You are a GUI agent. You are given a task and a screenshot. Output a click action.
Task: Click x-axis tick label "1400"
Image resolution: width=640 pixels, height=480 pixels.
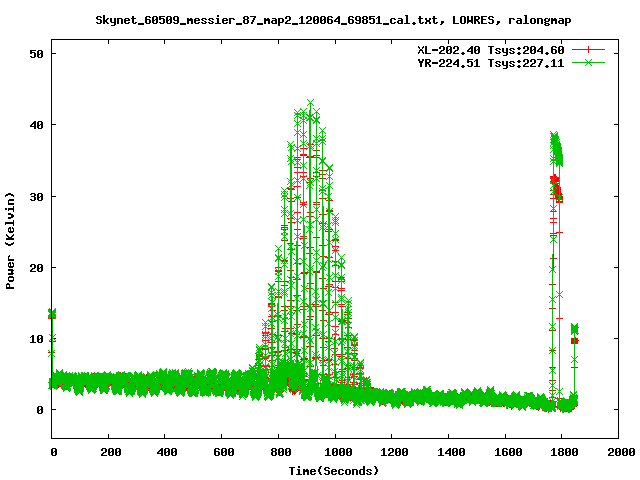coord(451,452)
